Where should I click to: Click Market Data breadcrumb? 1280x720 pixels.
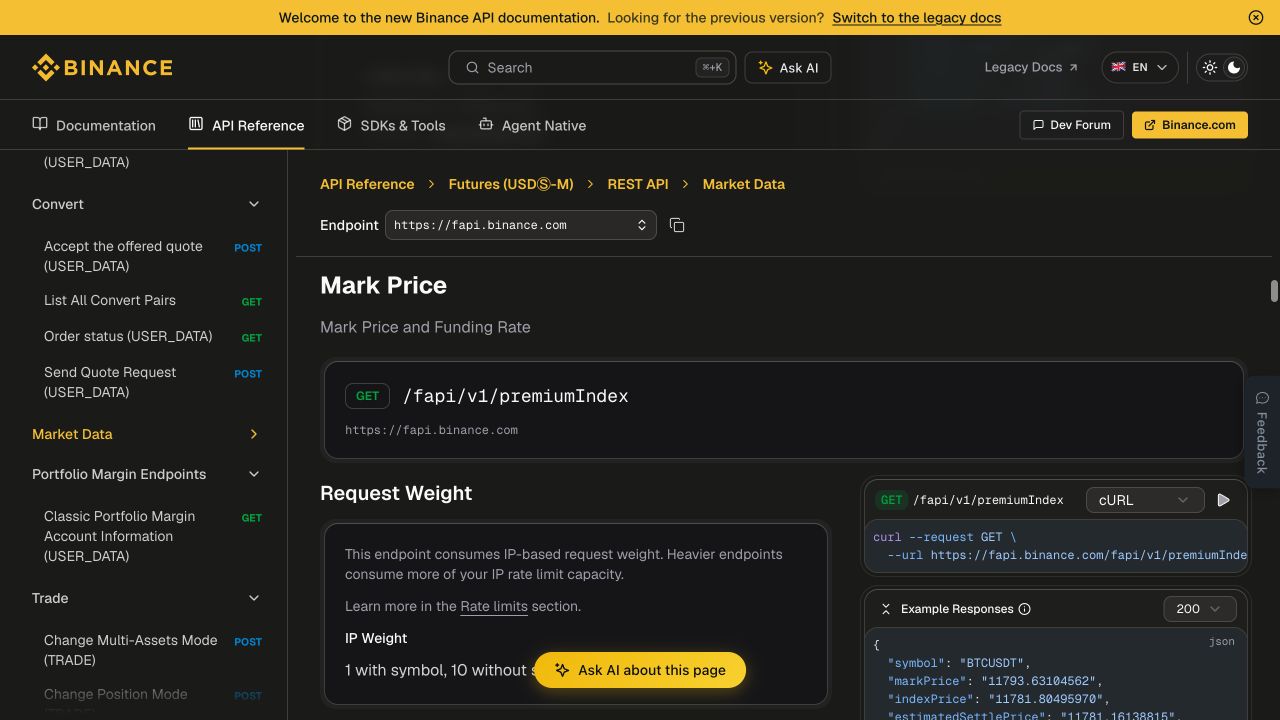pos(744,184)
